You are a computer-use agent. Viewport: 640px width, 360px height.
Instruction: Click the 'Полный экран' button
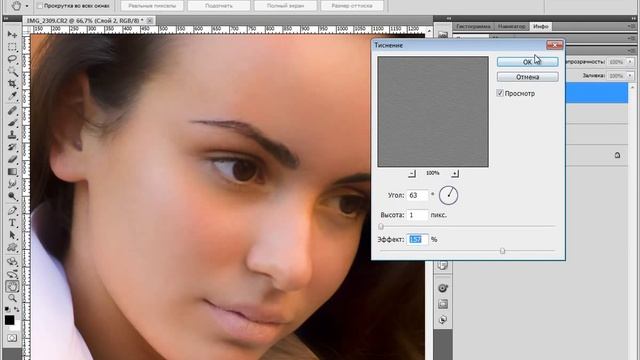pyautogui.click(x=285, y=6)
